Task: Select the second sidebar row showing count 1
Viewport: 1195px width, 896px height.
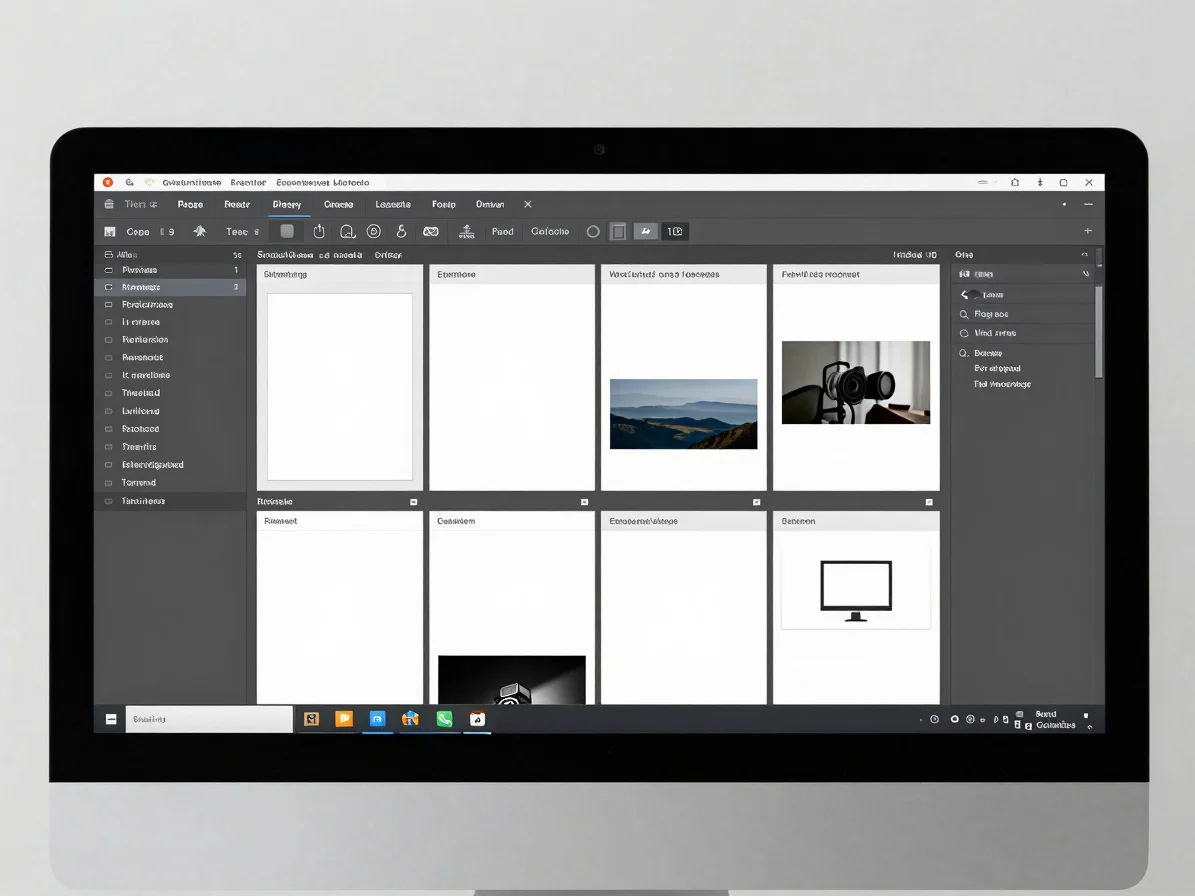Action: [x=170, y=270]
